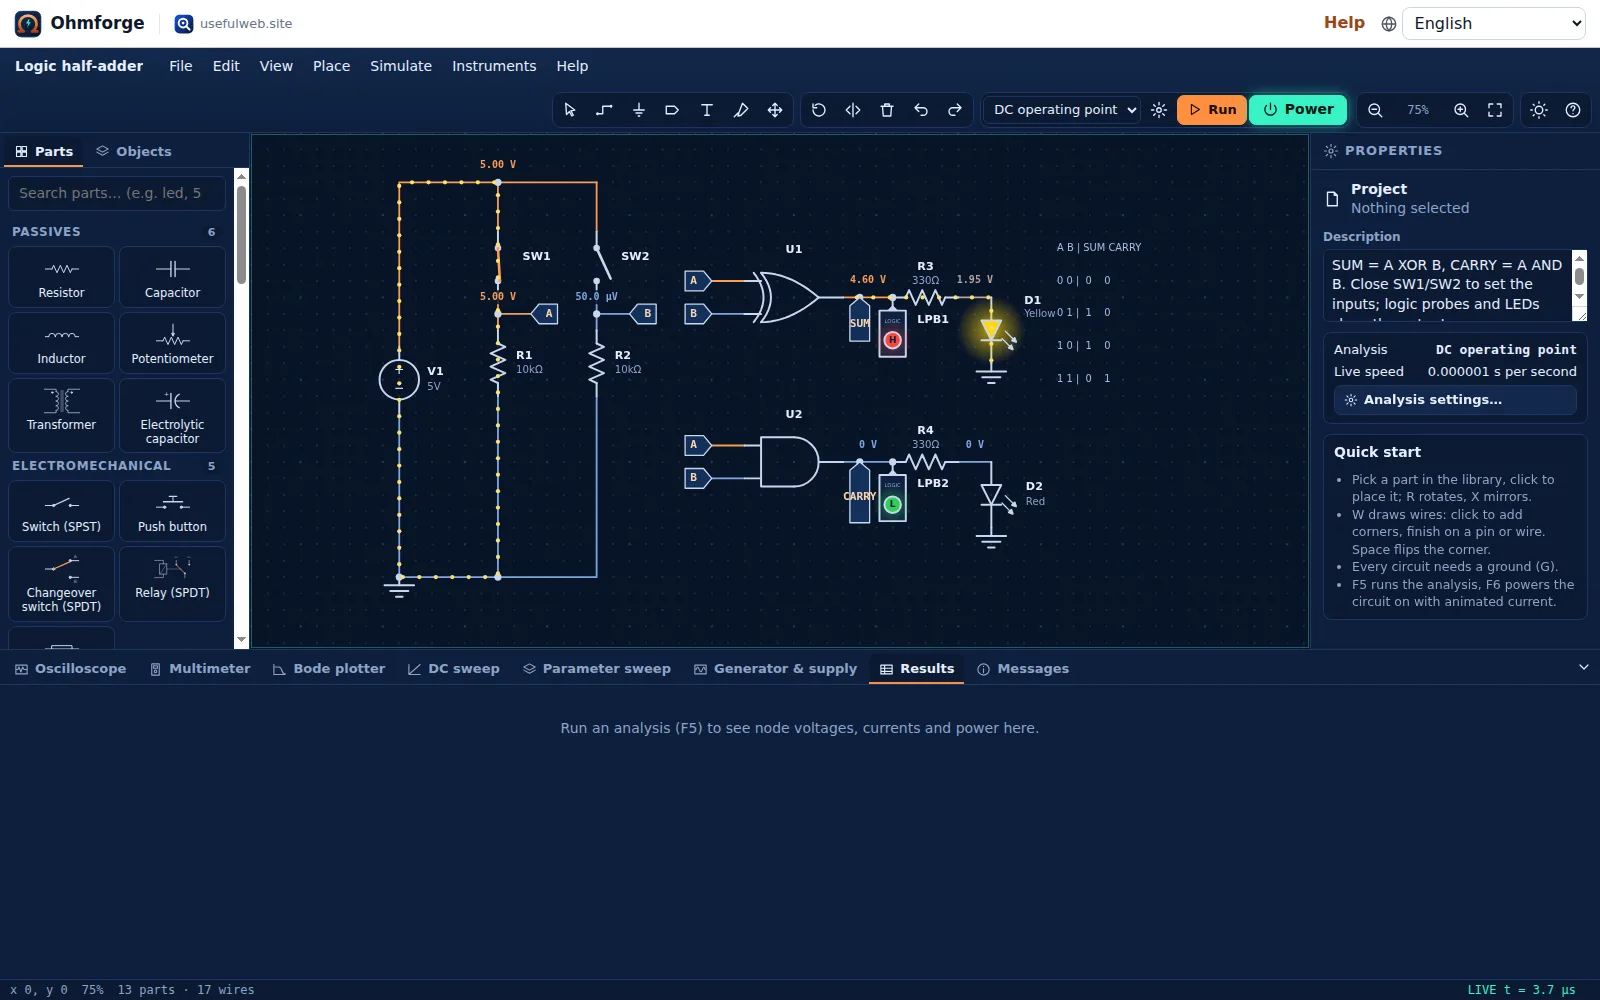Choose the net label tool

pos(672,110)
